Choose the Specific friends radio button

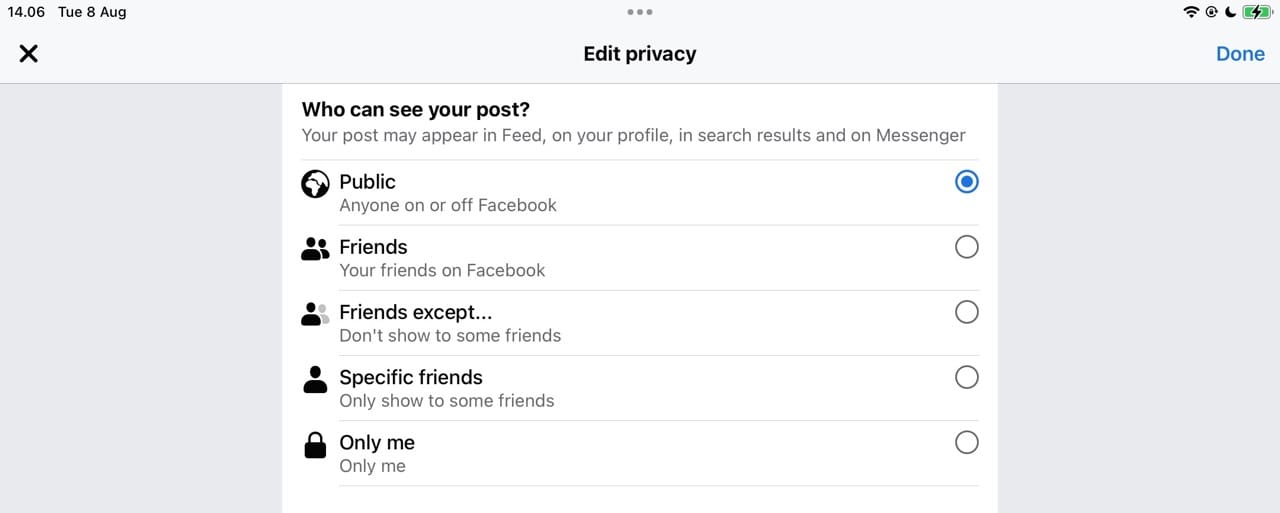pyautogui.click(x=966, y=377)
